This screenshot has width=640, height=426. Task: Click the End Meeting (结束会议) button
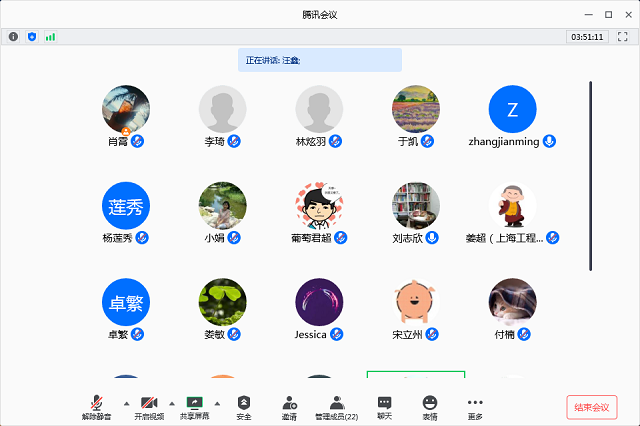point(592,407)
